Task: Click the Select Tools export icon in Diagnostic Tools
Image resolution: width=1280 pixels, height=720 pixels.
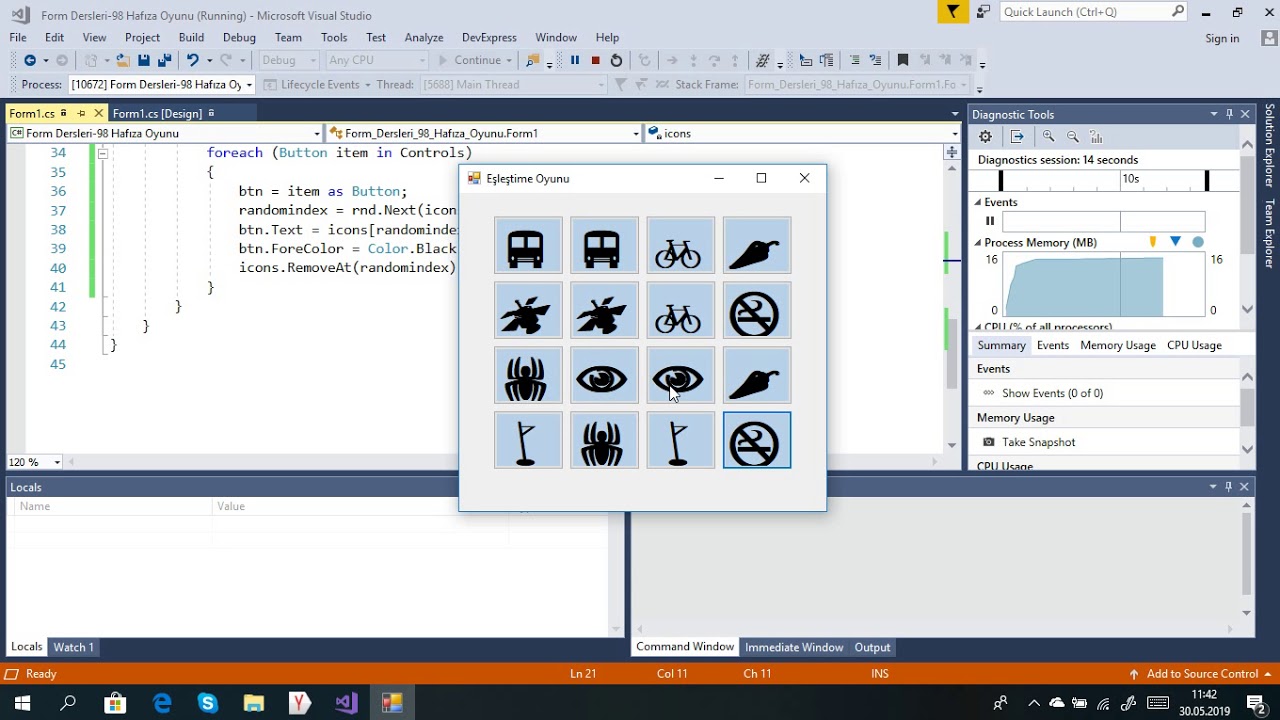Action: (1017, 136)
